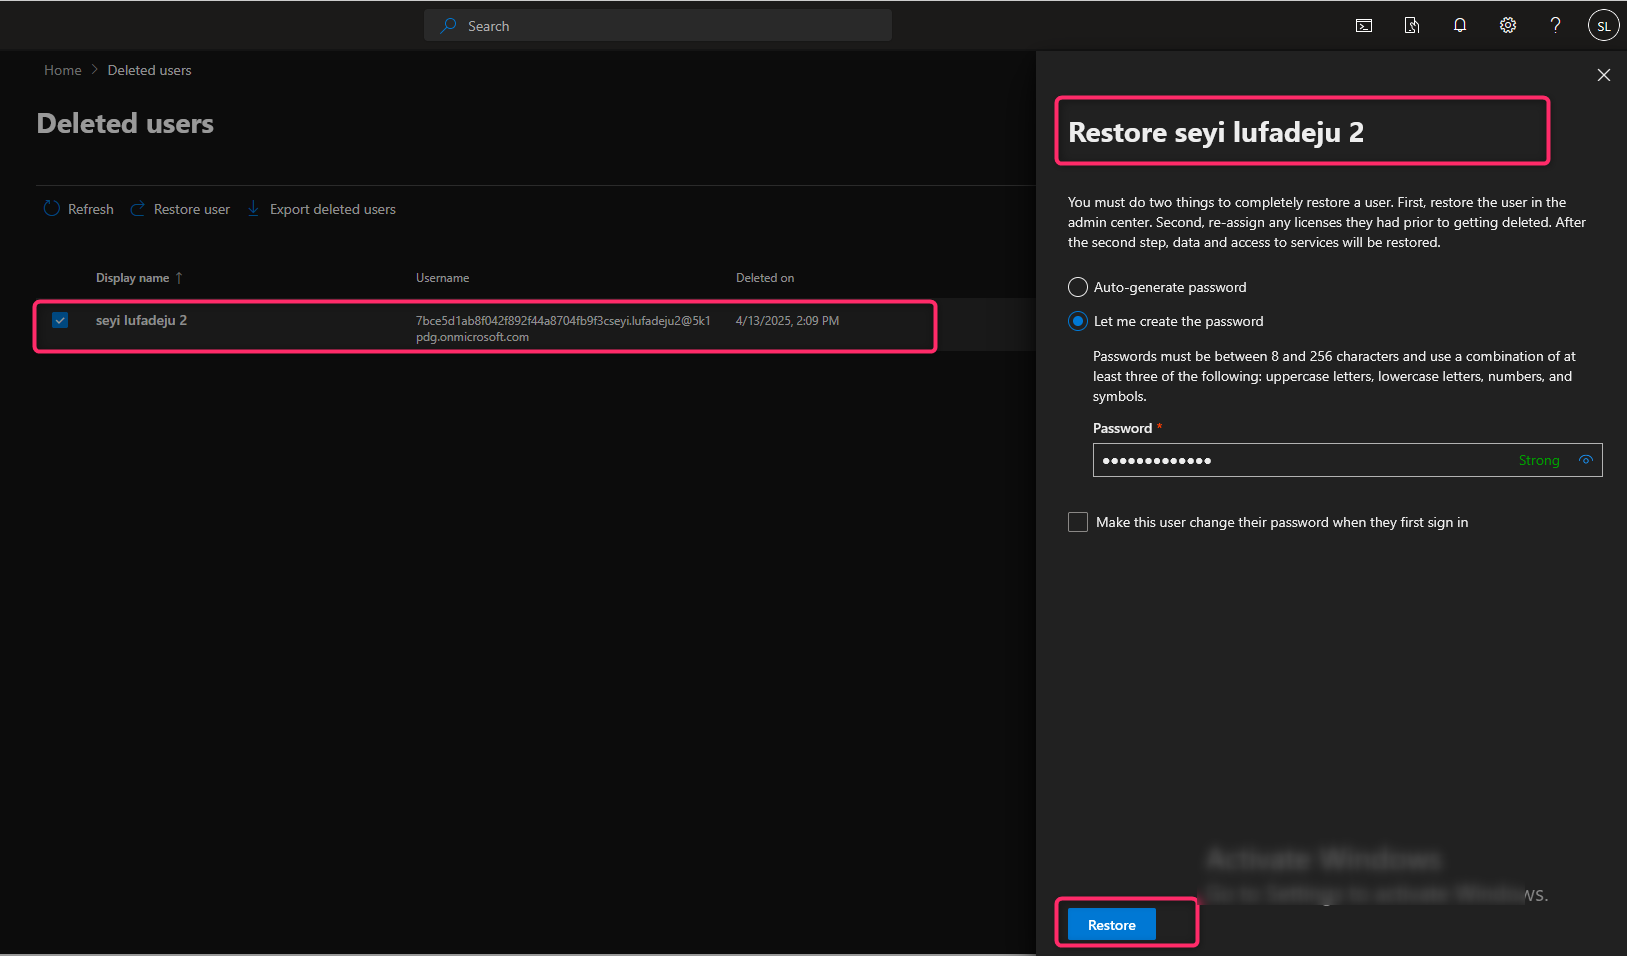Show password with the eye icon
Screen dimensions: 1627x956
(x=1586, y=460)
